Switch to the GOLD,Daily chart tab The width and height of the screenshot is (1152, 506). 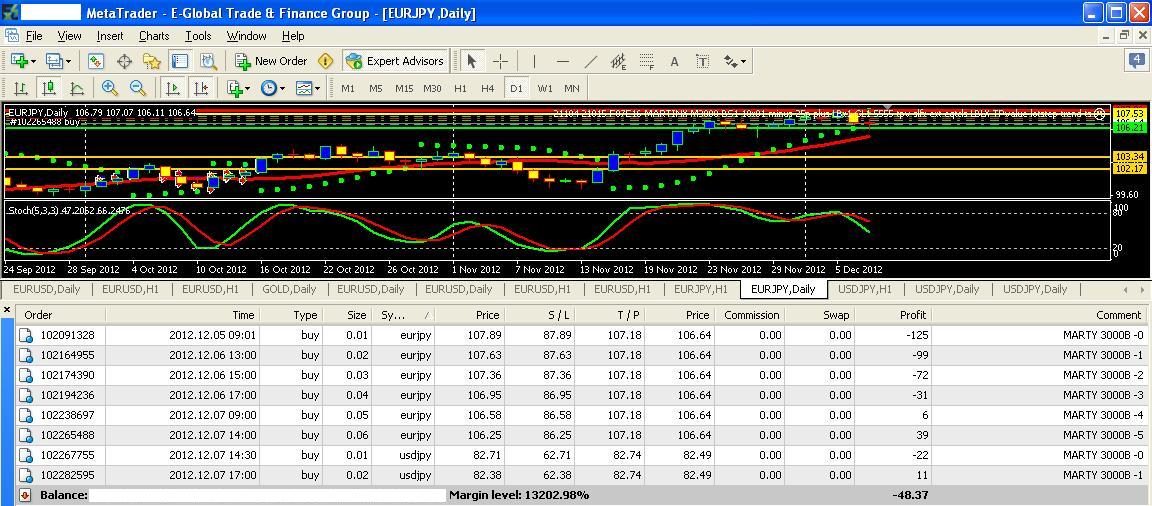(289, 289)
